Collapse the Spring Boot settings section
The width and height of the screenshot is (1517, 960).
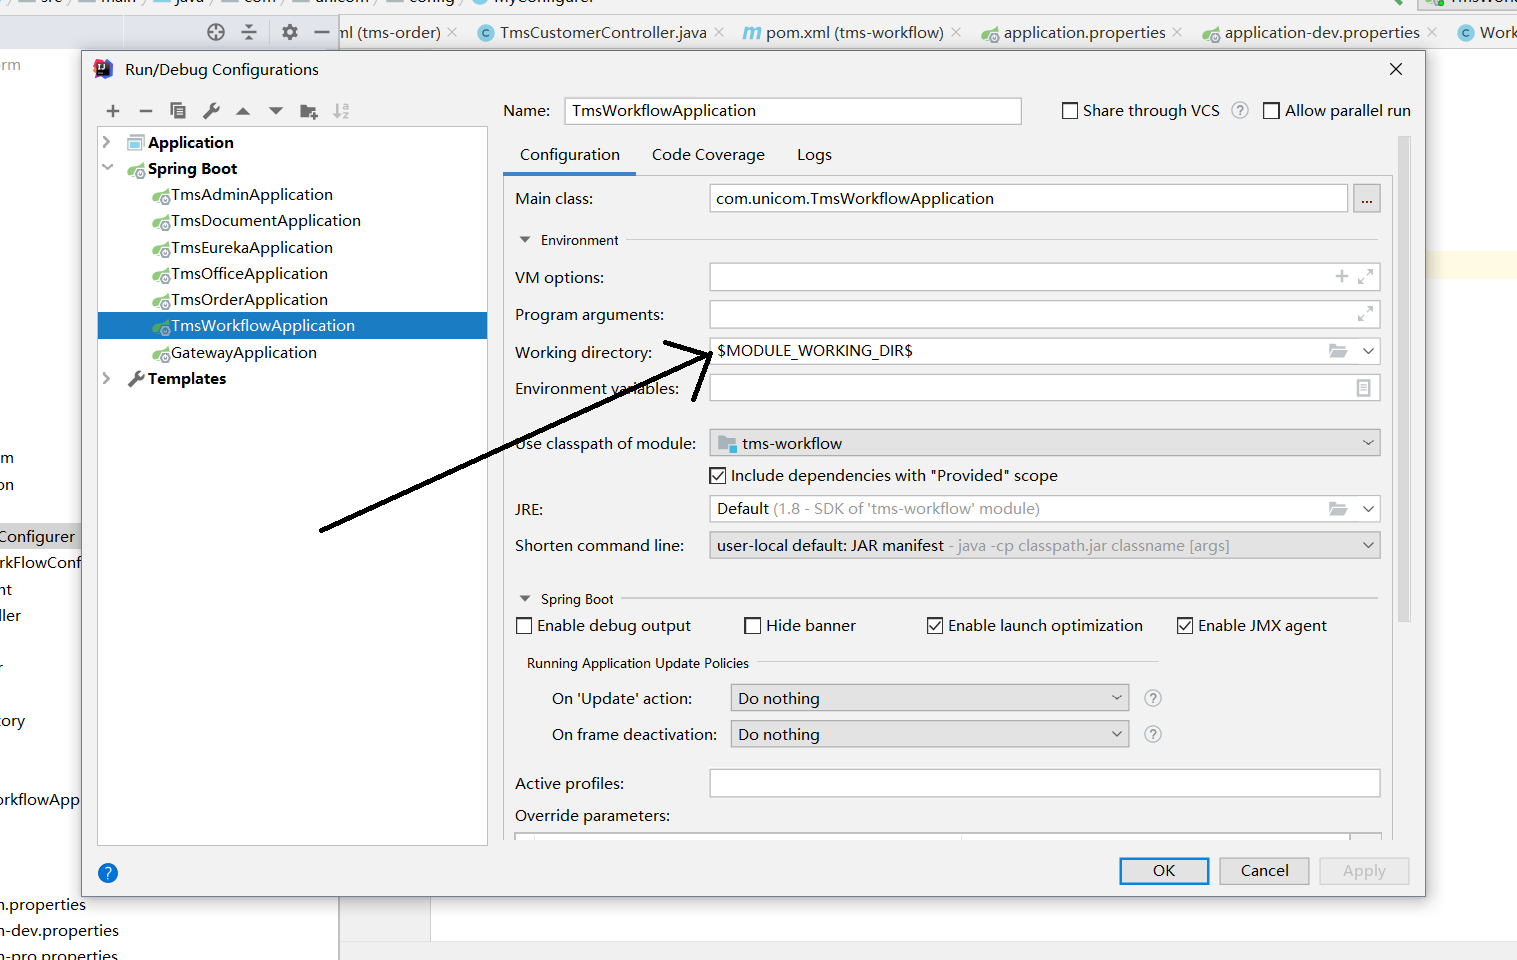[524, 599]
